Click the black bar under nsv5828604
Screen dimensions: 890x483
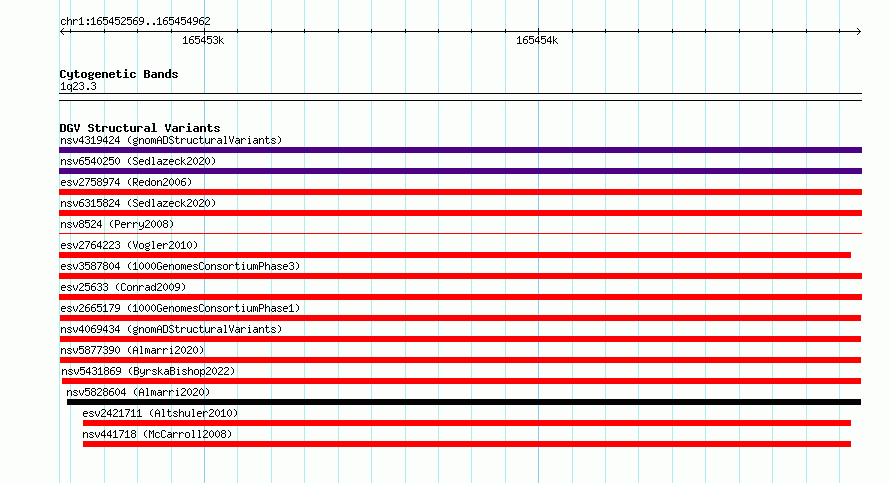coord(464,402)
